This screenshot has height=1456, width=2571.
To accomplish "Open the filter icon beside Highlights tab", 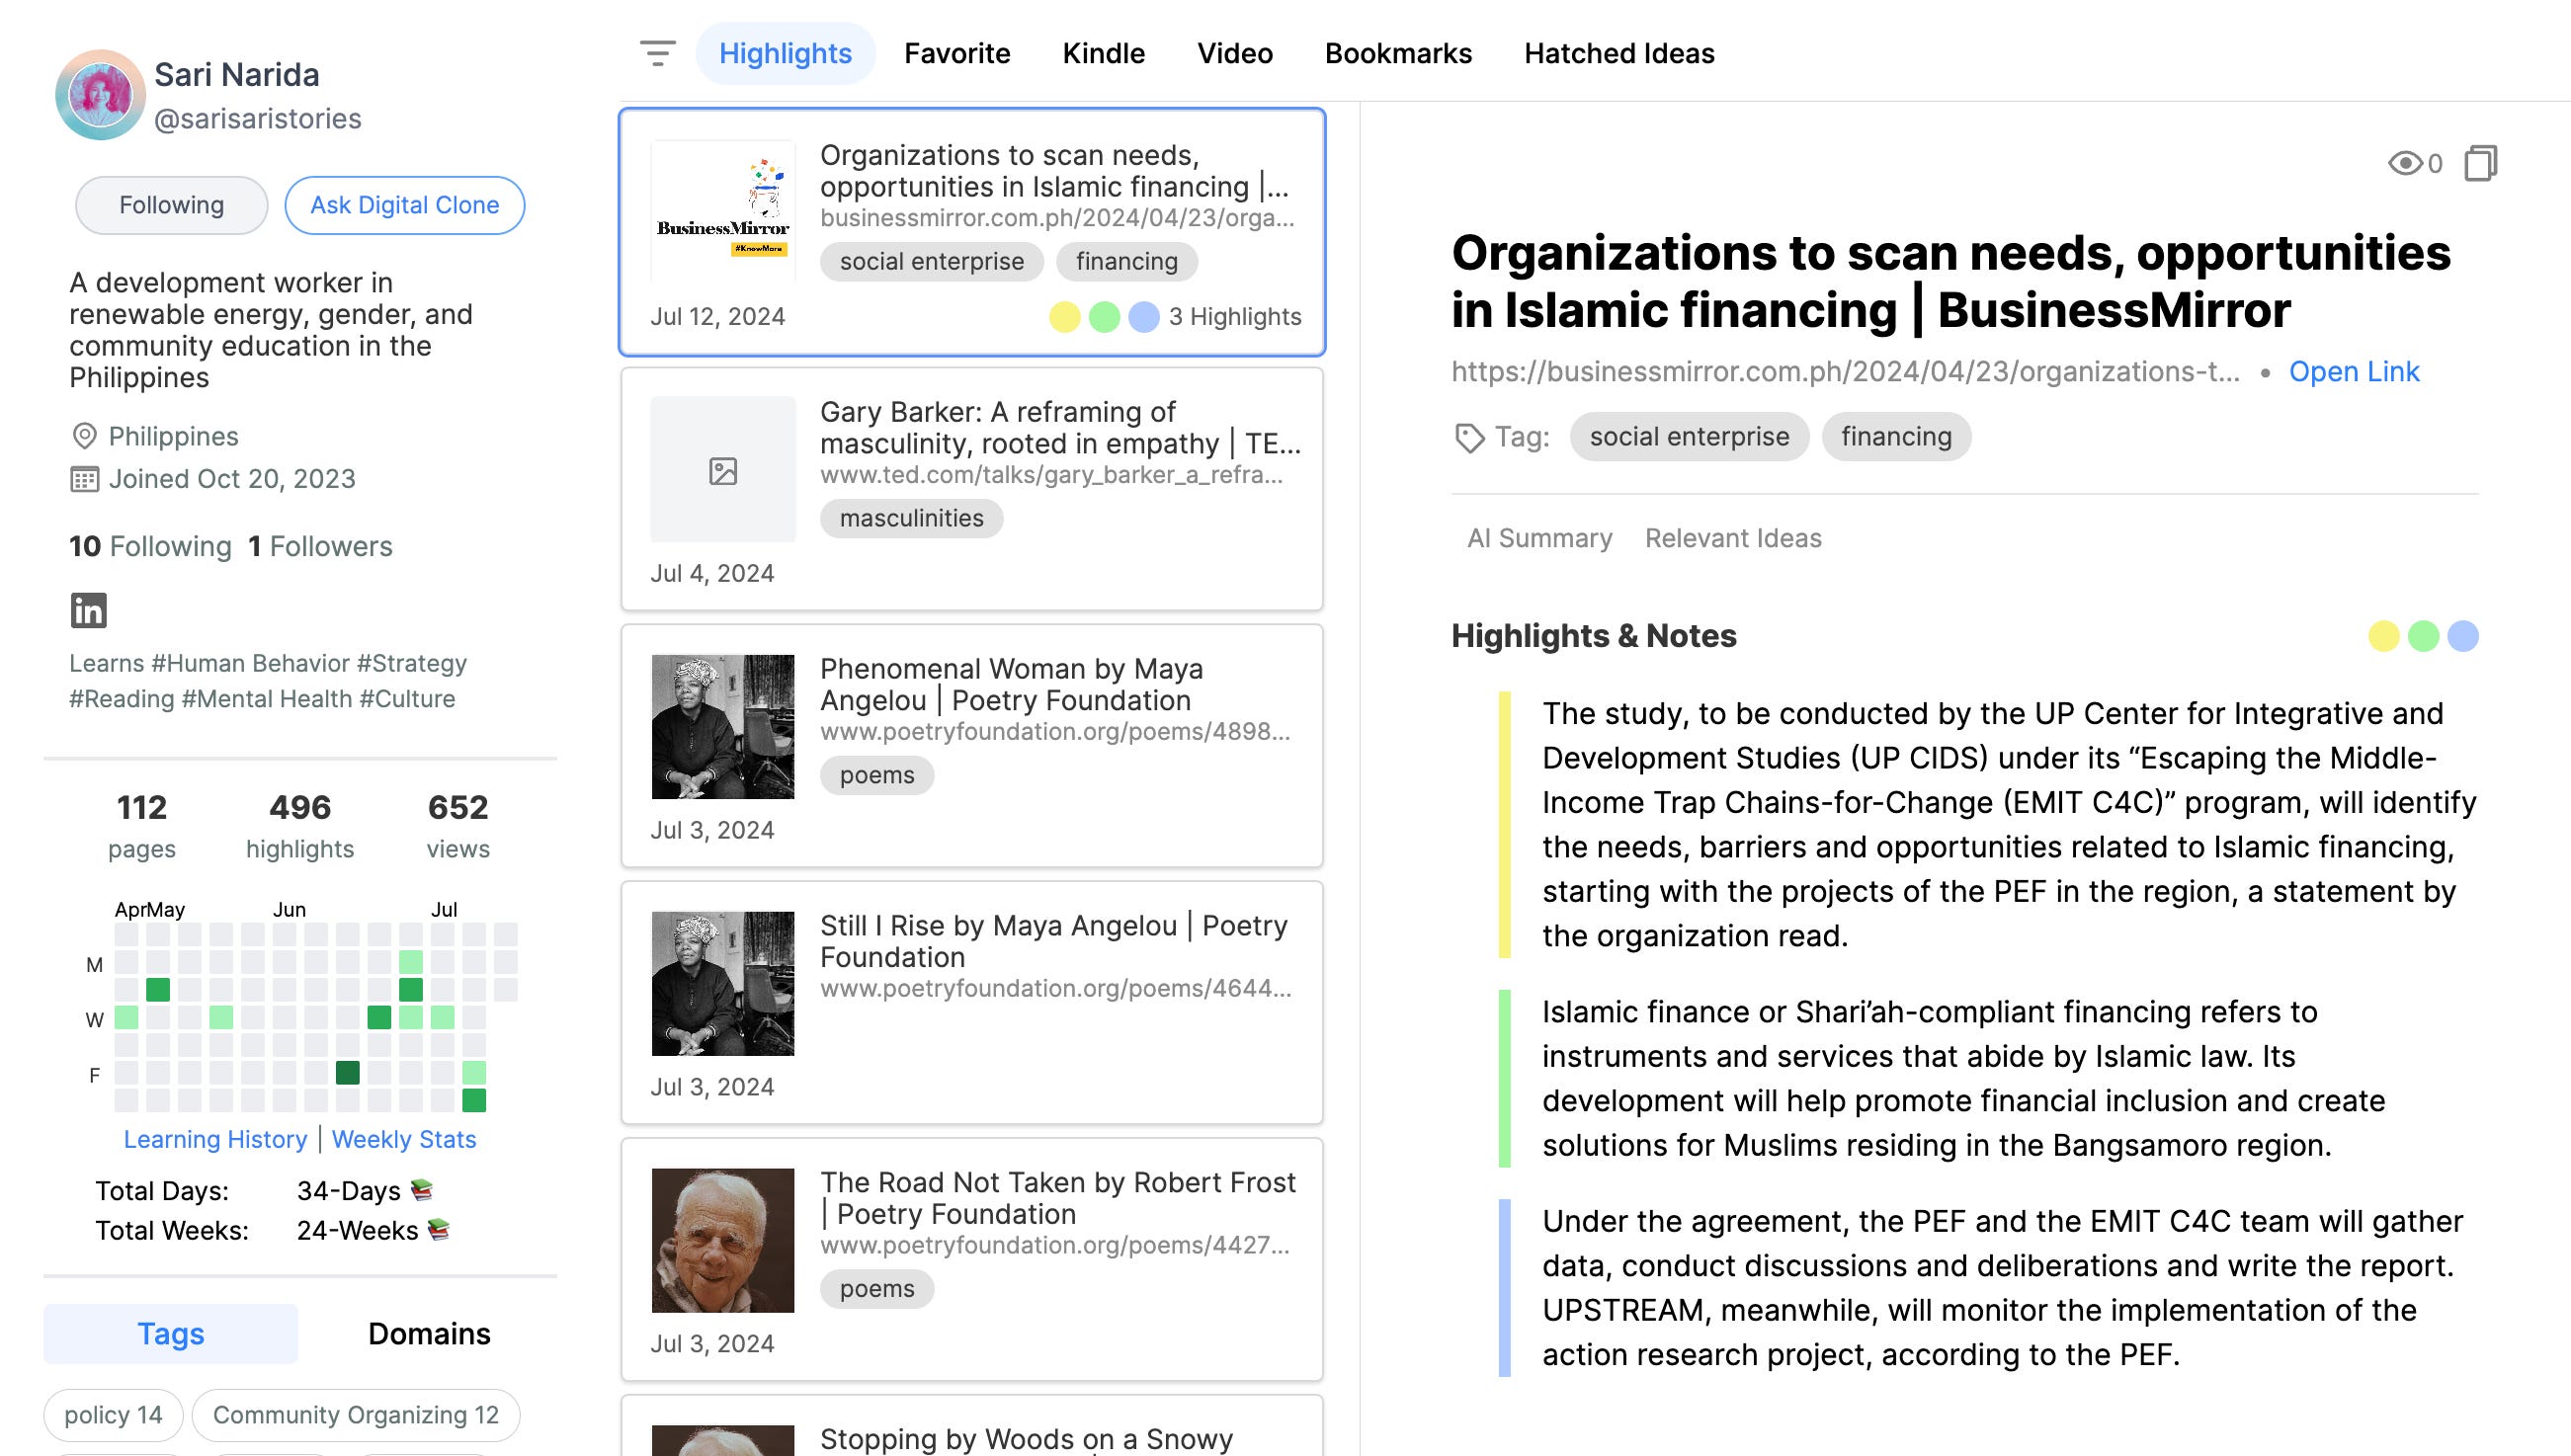I will point(657,53).
